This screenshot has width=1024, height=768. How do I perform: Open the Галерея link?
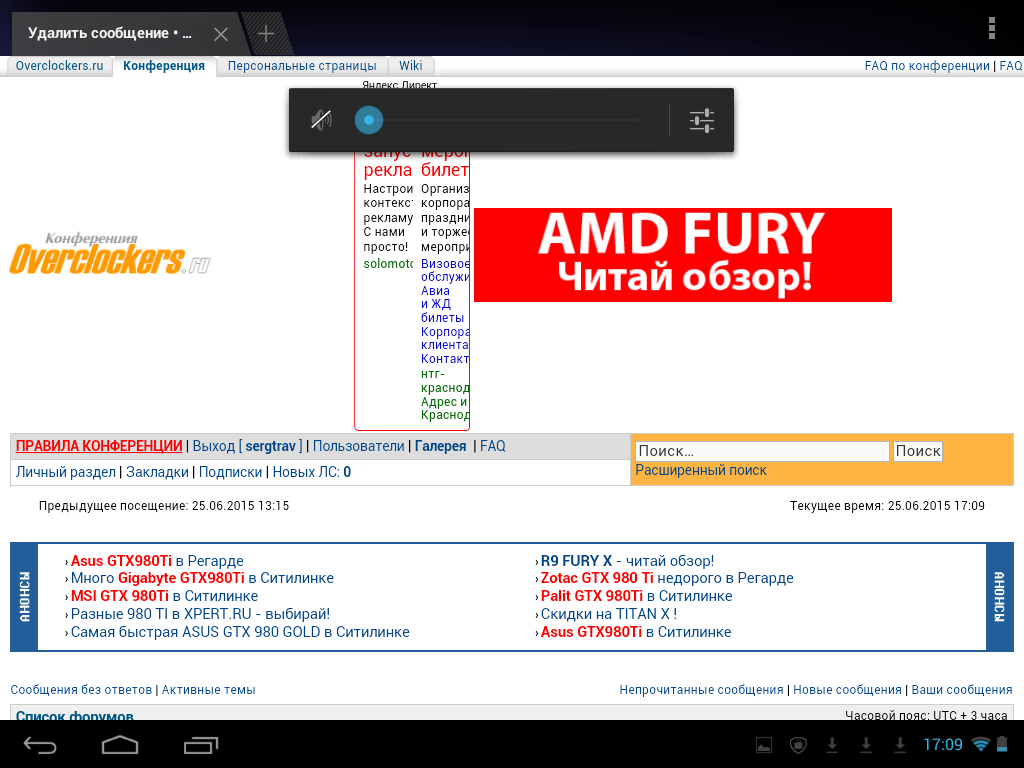pyautogui.click(x=440, y=446)
